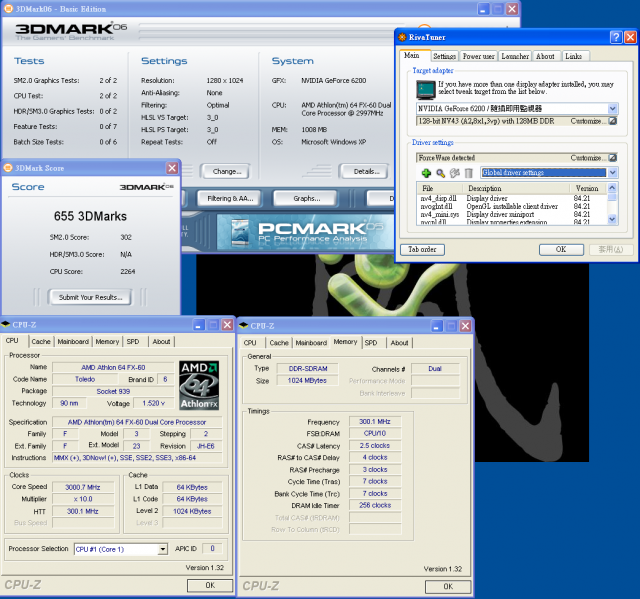
Task: Click the PCMark05 PC Performance Analysis banner
Action: coord(305,231)
